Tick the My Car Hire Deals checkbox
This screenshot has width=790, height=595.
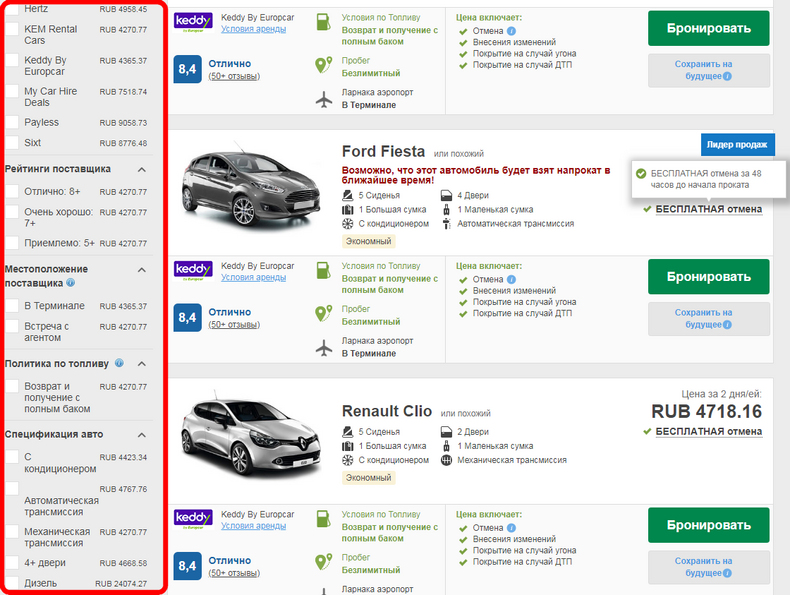click(12, 91)
